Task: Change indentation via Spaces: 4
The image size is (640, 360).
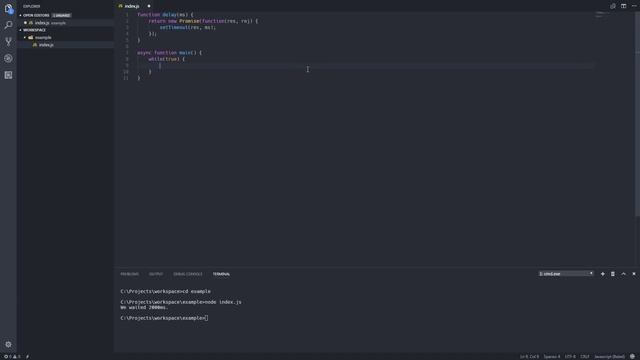Action: pyautogui.click(x=551, y=356)
